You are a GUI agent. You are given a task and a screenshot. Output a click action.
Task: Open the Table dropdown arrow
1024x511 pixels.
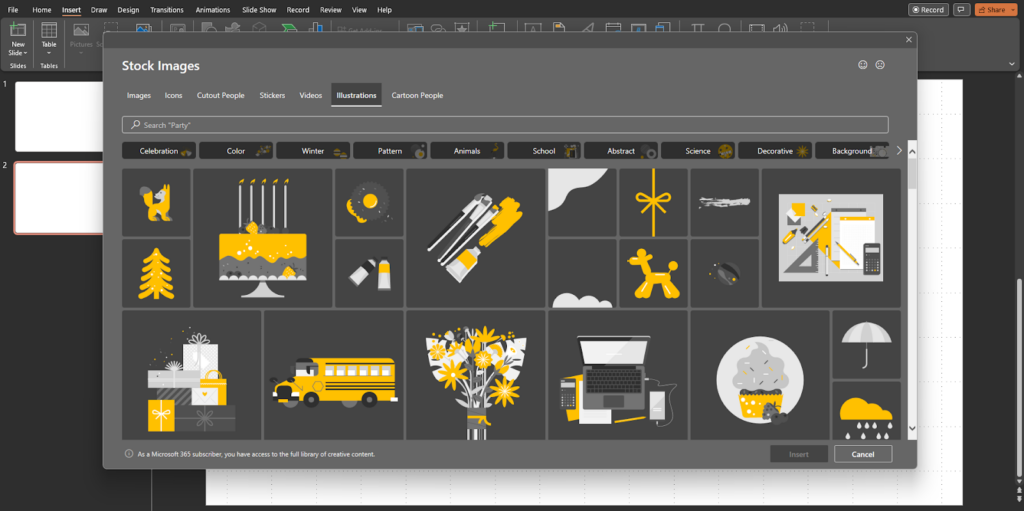tap(49, 53)
